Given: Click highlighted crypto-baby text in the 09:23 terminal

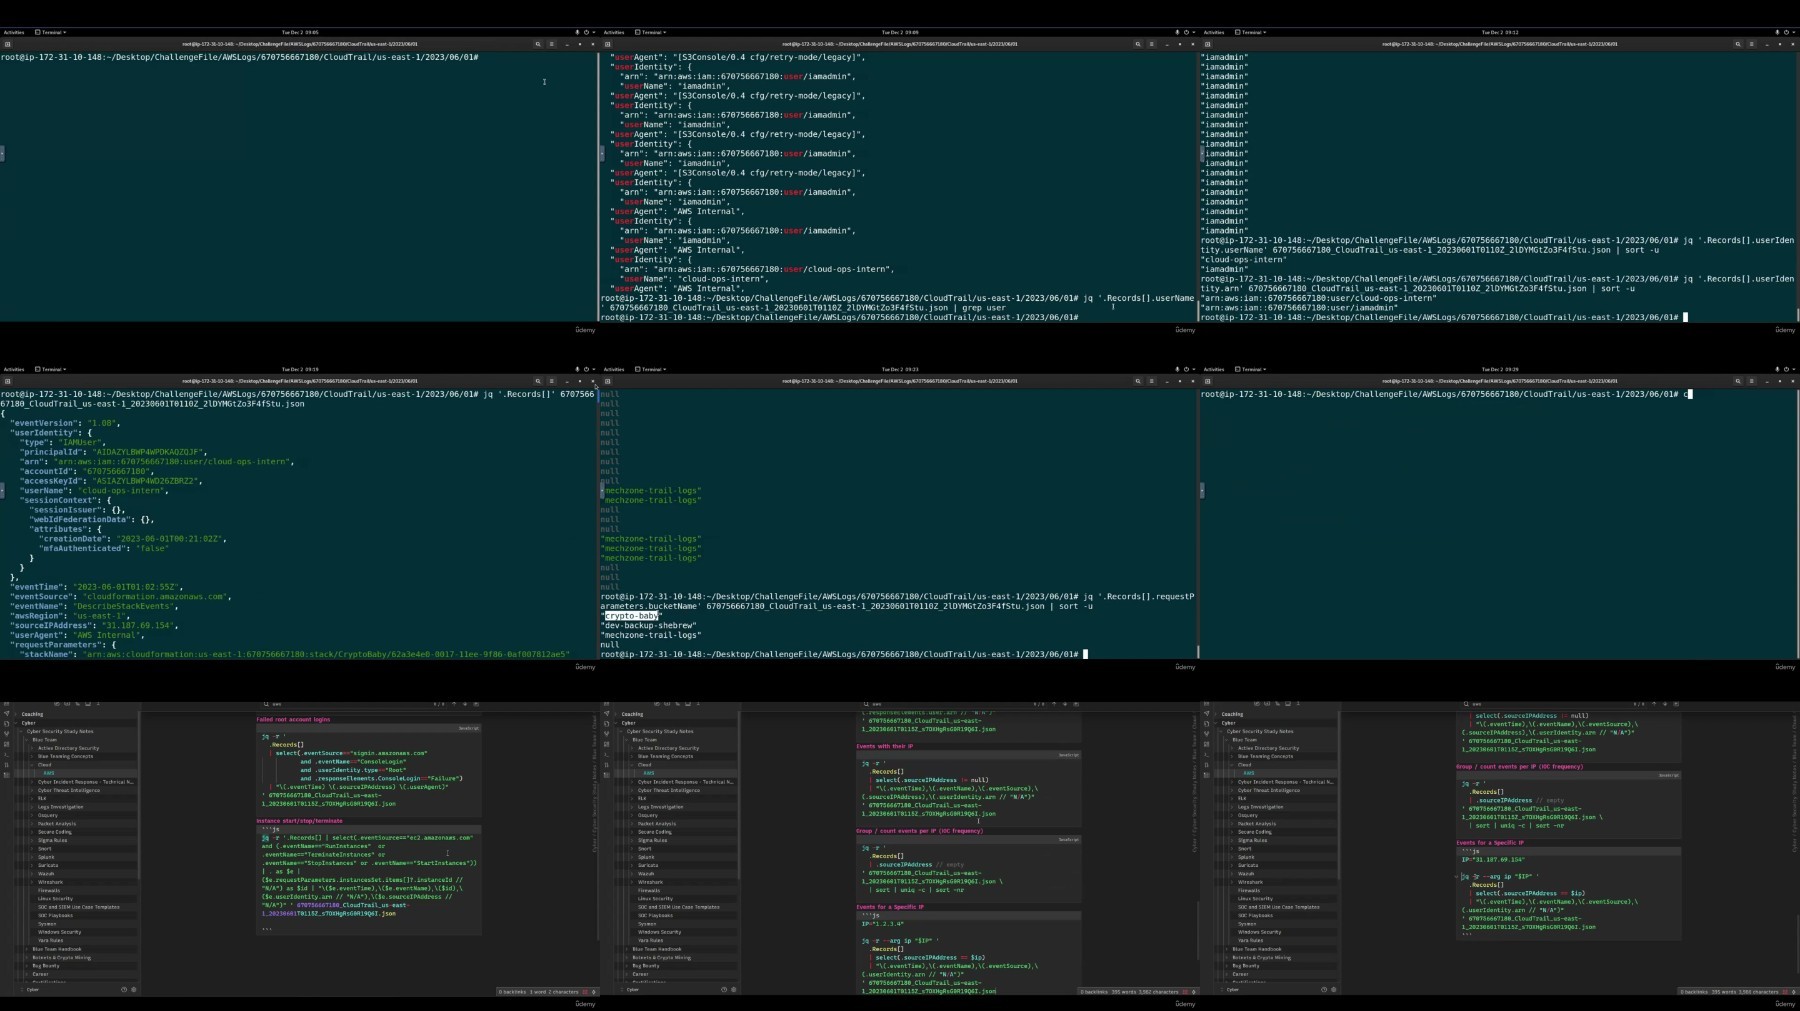Looking at the screenshot, I should (x=632, y=616).
